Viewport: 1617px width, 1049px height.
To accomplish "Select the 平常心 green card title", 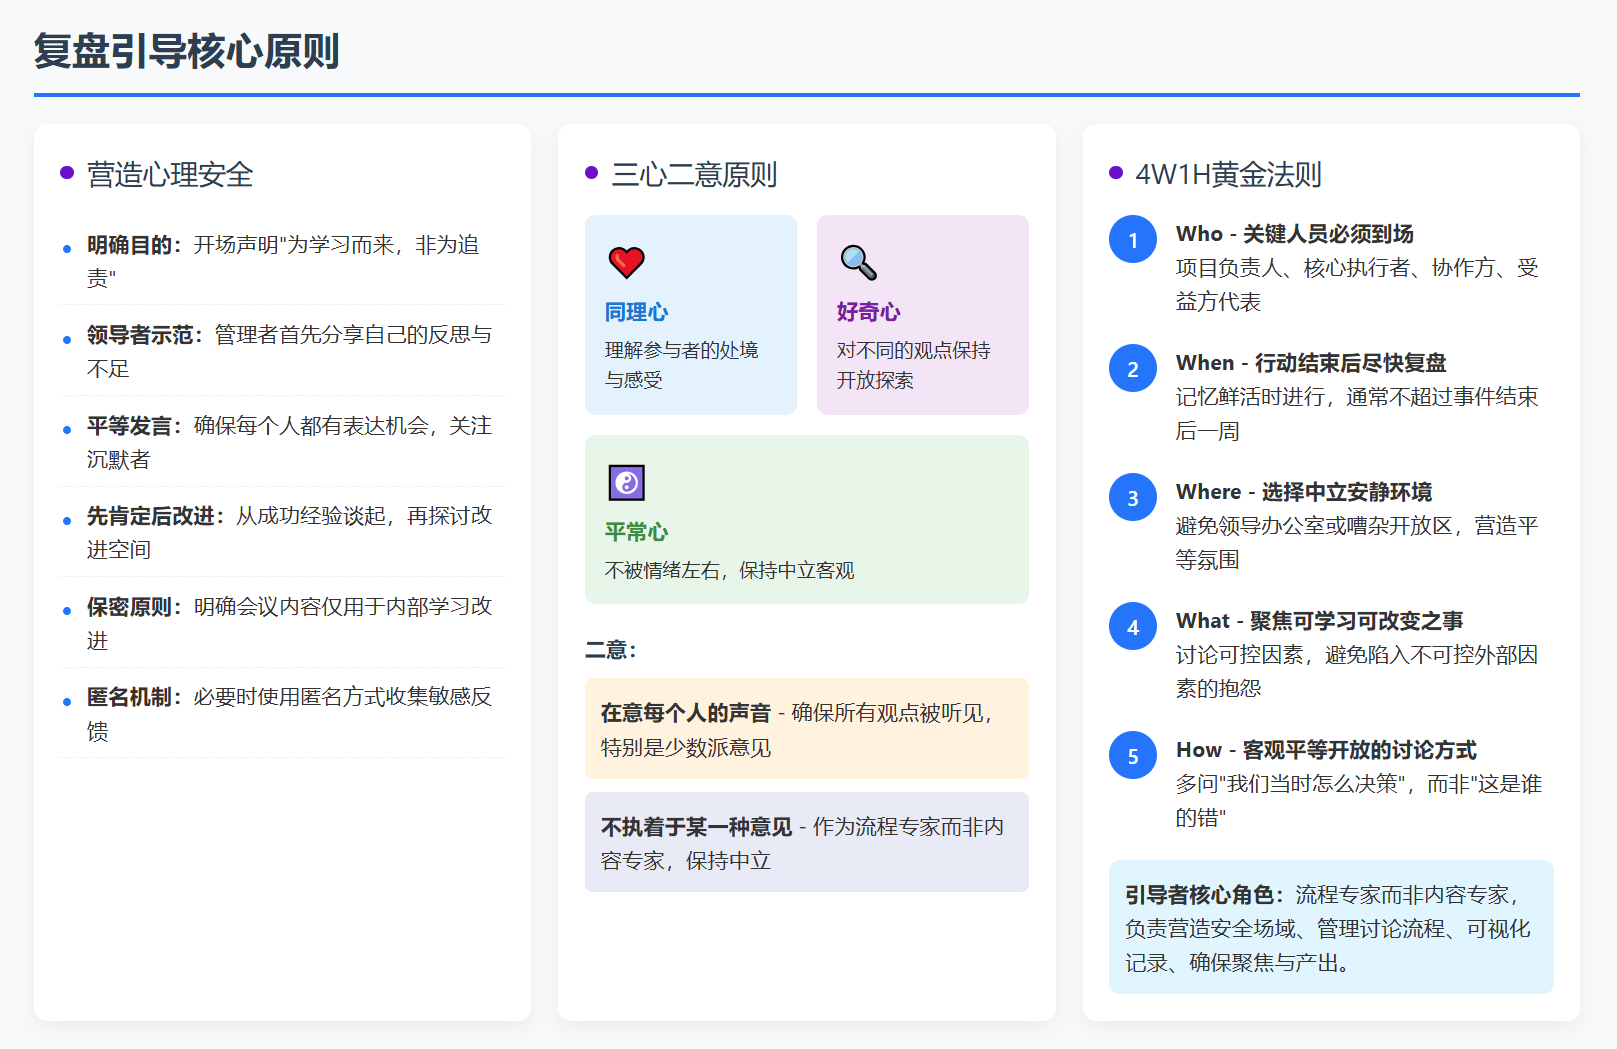I will pos(636,532).
